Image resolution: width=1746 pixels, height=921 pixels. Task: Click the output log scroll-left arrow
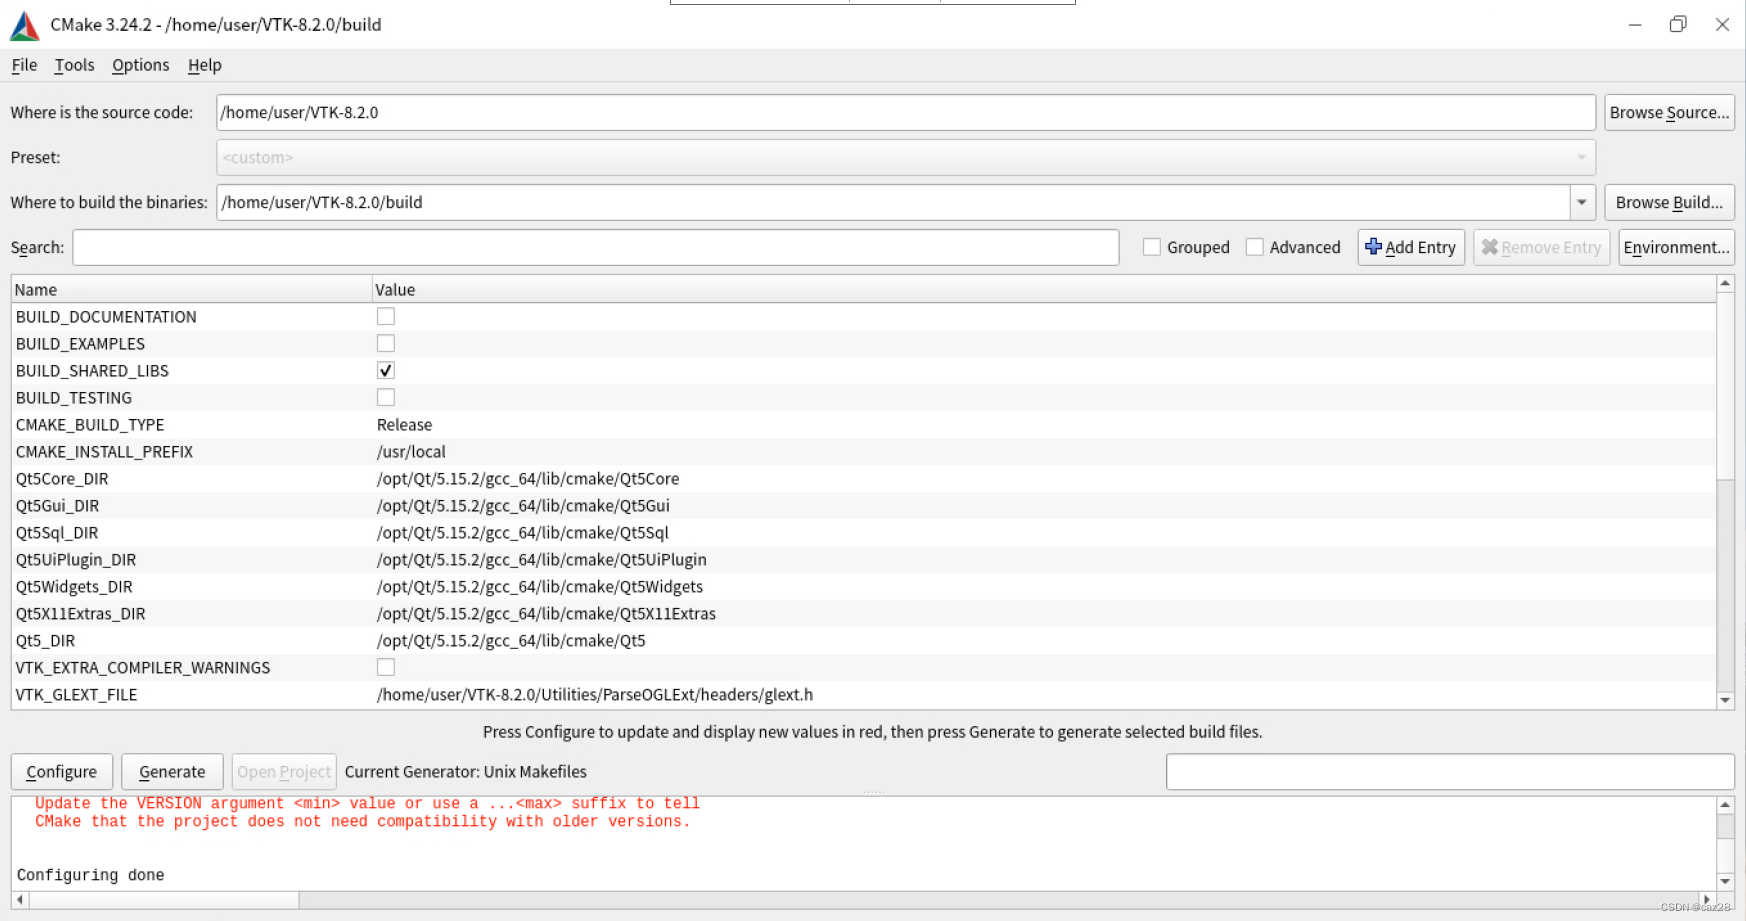[x=20, y=900]
